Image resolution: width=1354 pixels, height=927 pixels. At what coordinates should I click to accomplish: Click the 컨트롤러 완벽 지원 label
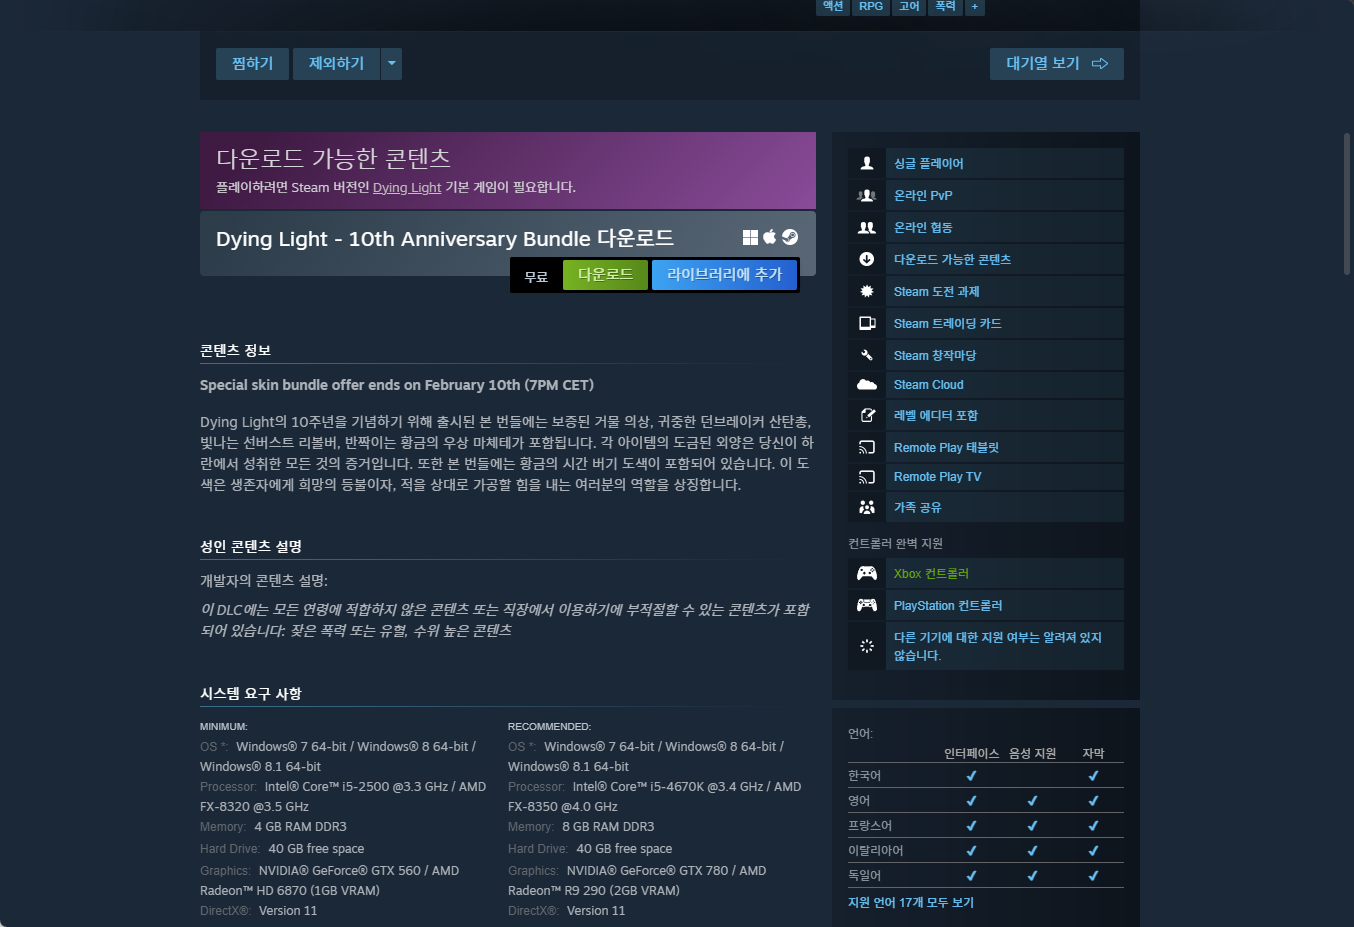tap(896, 543)
